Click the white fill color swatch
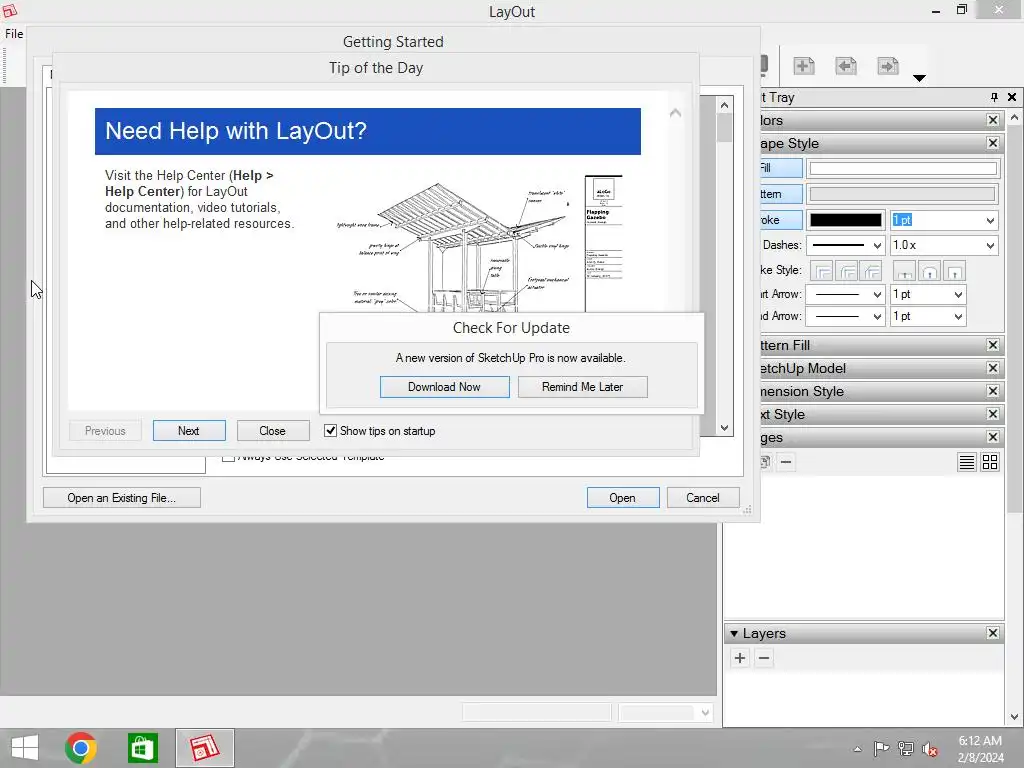The width and height of the screenshot is (1024, 768). click(903, 168)
